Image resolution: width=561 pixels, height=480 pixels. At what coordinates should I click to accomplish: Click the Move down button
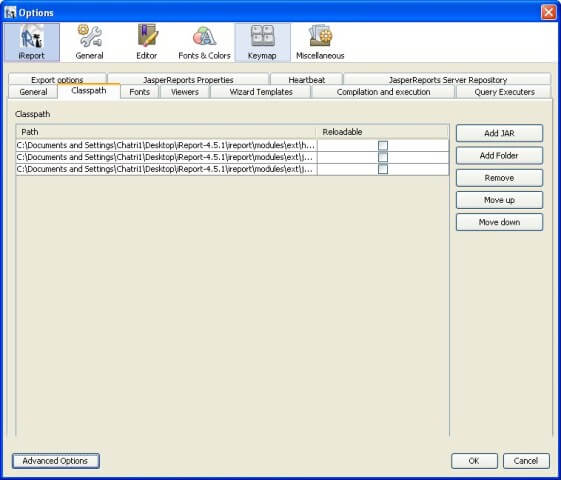click(499, 222)
